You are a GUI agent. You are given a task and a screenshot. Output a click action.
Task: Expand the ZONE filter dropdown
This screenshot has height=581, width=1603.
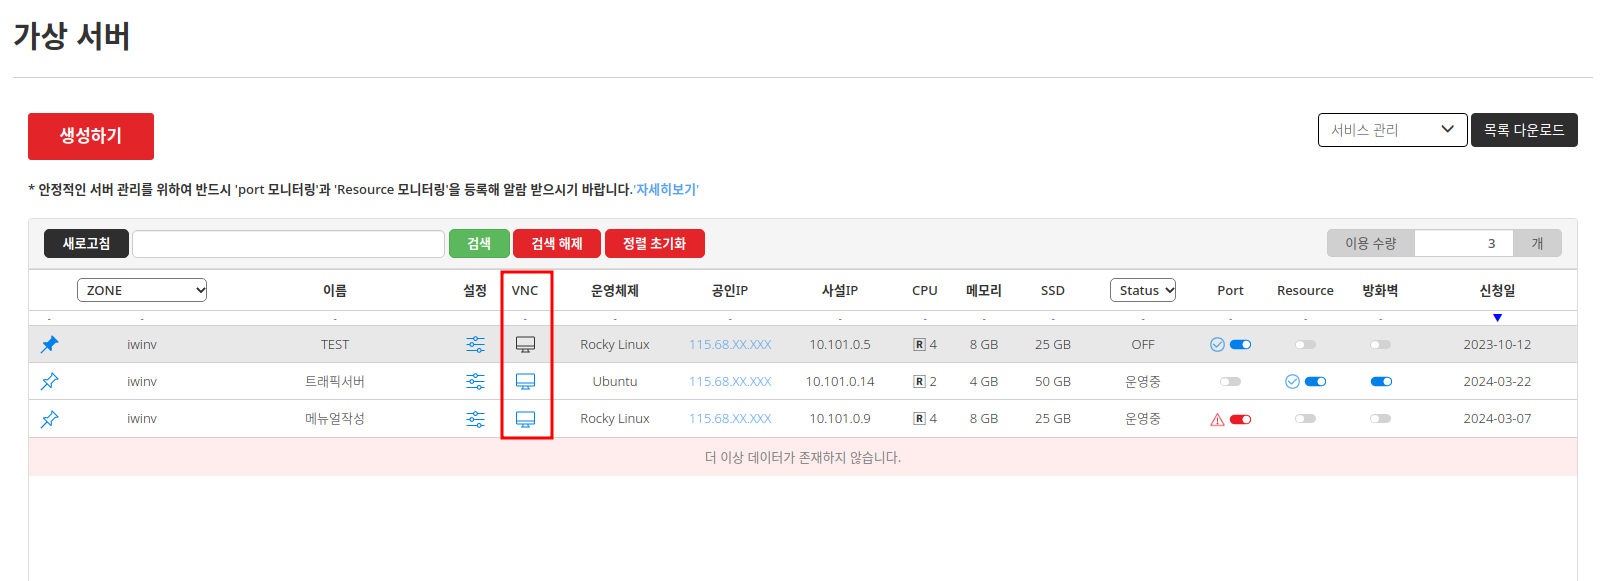(x=142, y=290)
